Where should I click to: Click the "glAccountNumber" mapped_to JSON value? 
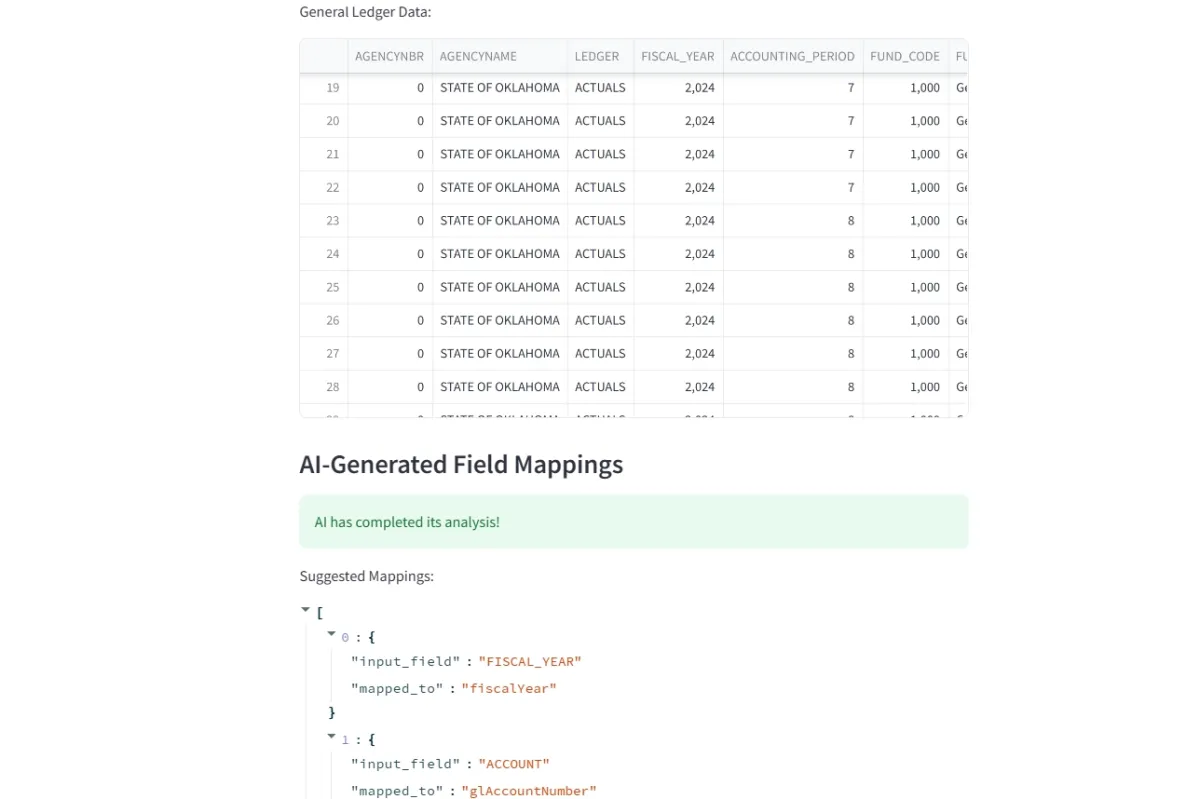(x=529, y=791)
